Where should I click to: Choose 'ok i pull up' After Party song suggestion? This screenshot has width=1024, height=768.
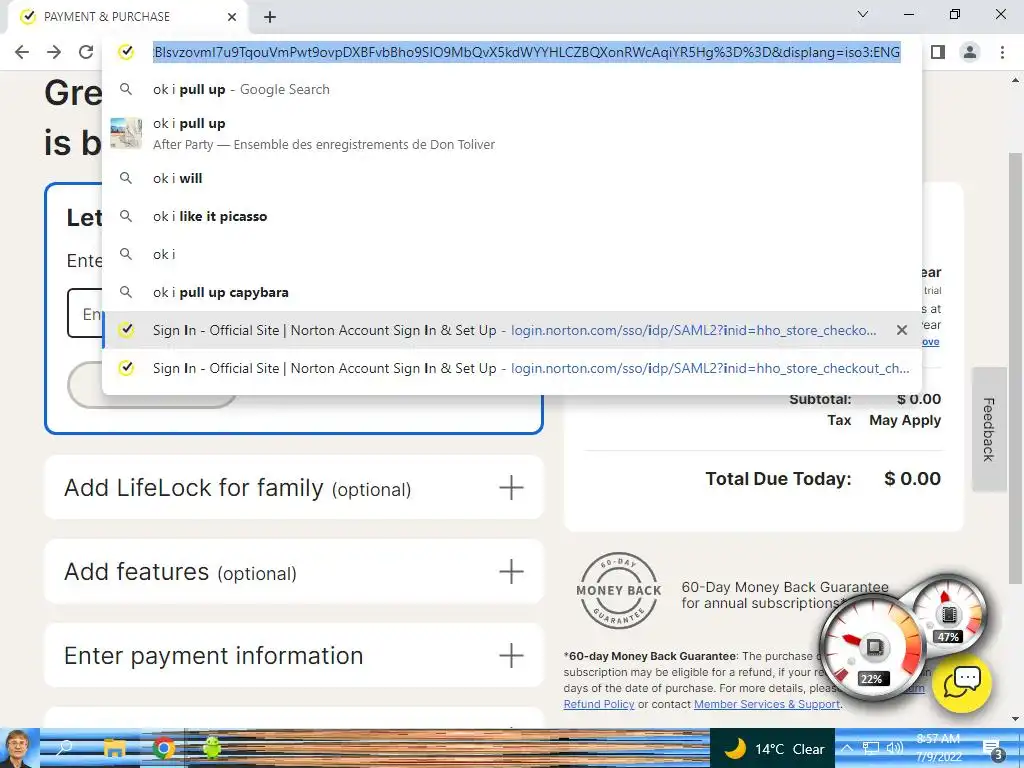512,133
